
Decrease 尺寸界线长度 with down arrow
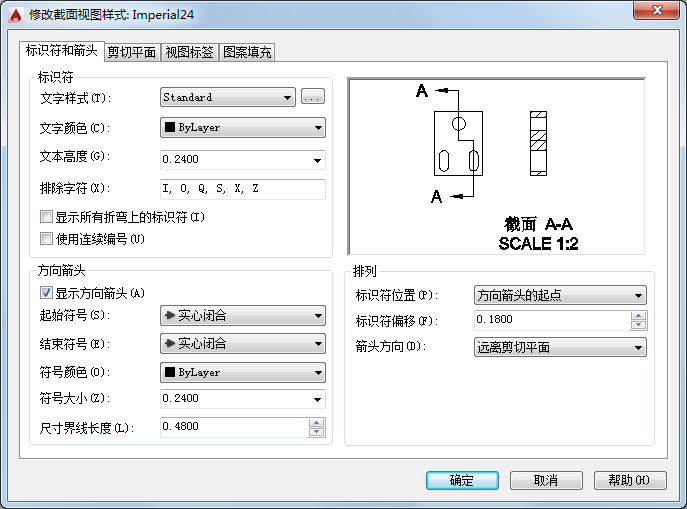pyautogui.click(x=316, y=432)
